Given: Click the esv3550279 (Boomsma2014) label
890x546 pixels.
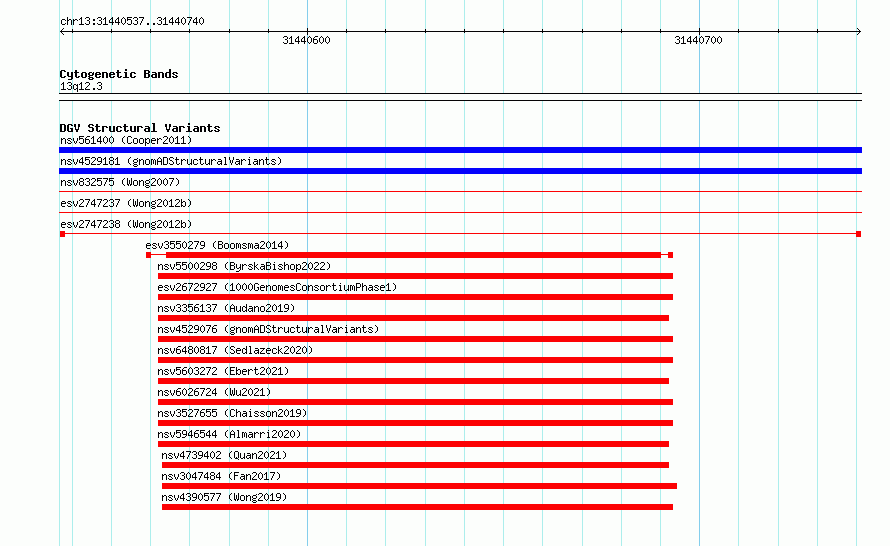Looking at the screenshot, I should (217, 245).
